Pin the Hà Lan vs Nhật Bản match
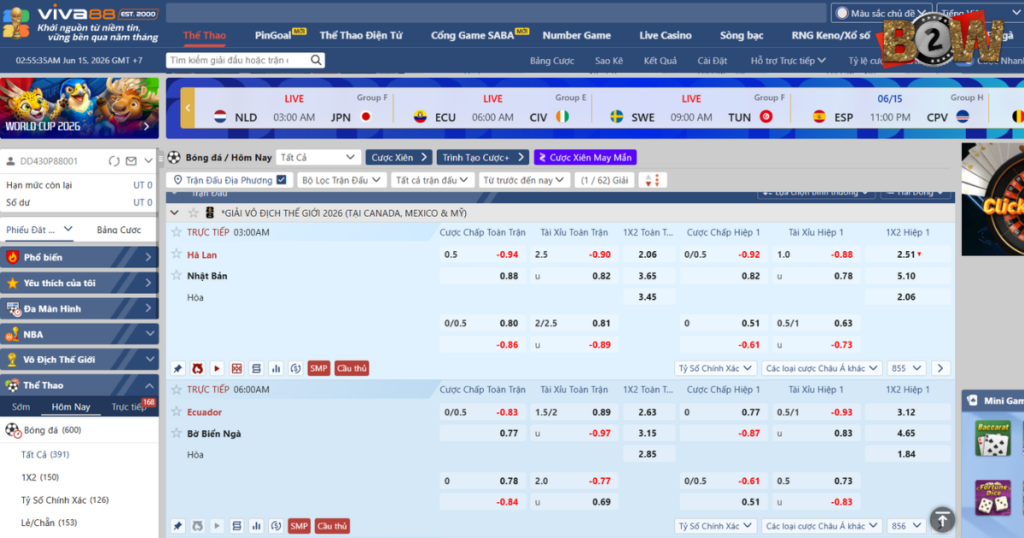1024x538 pixels. 178,368
